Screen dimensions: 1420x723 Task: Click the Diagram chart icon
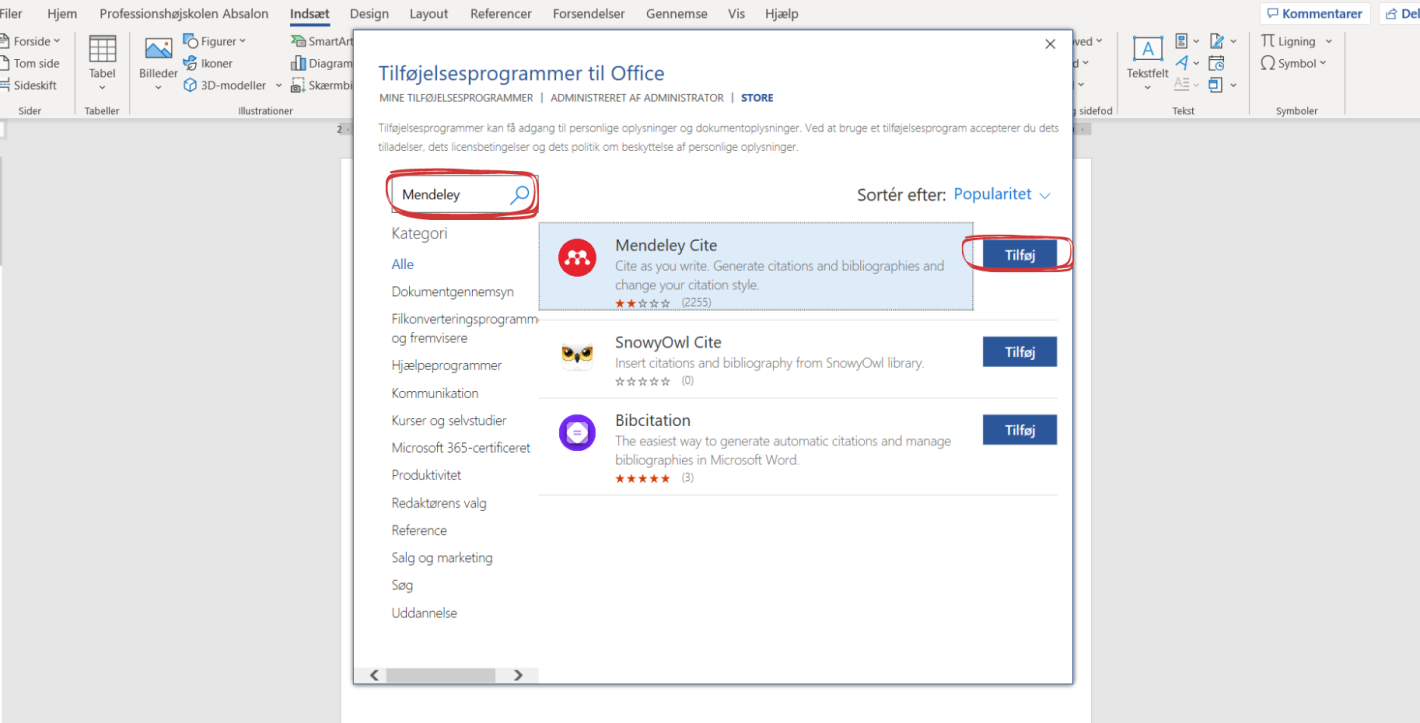298,63
